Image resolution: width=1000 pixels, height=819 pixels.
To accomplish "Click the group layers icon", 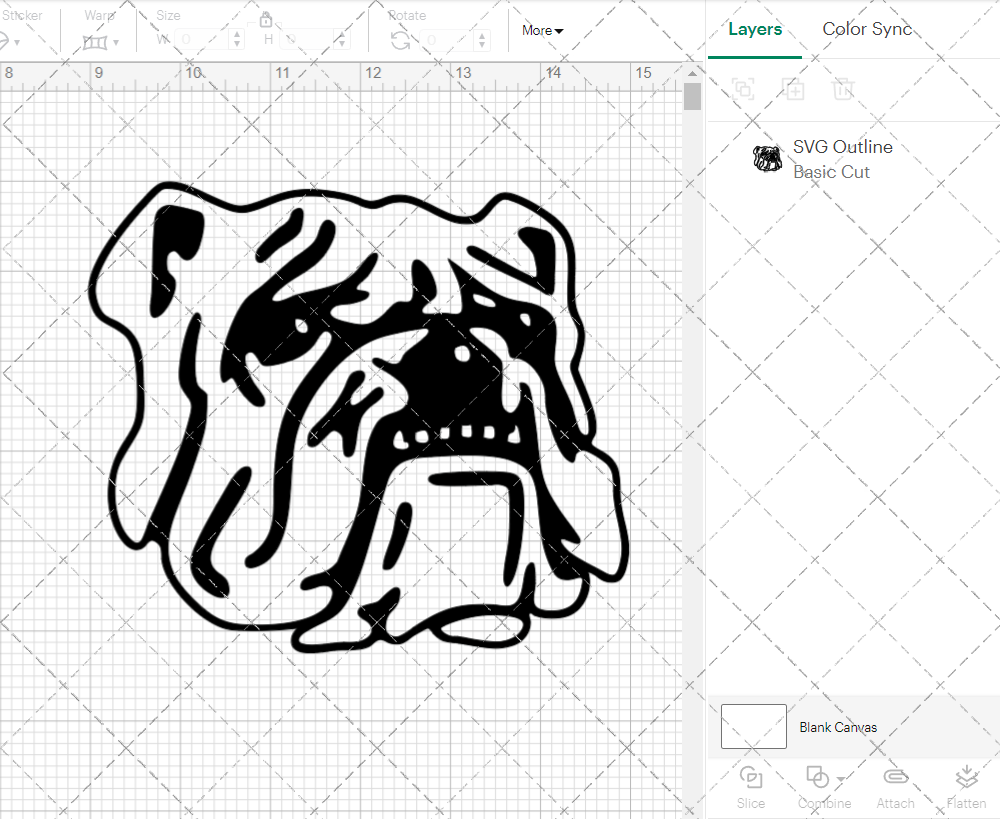I will (x=744, y=90).
